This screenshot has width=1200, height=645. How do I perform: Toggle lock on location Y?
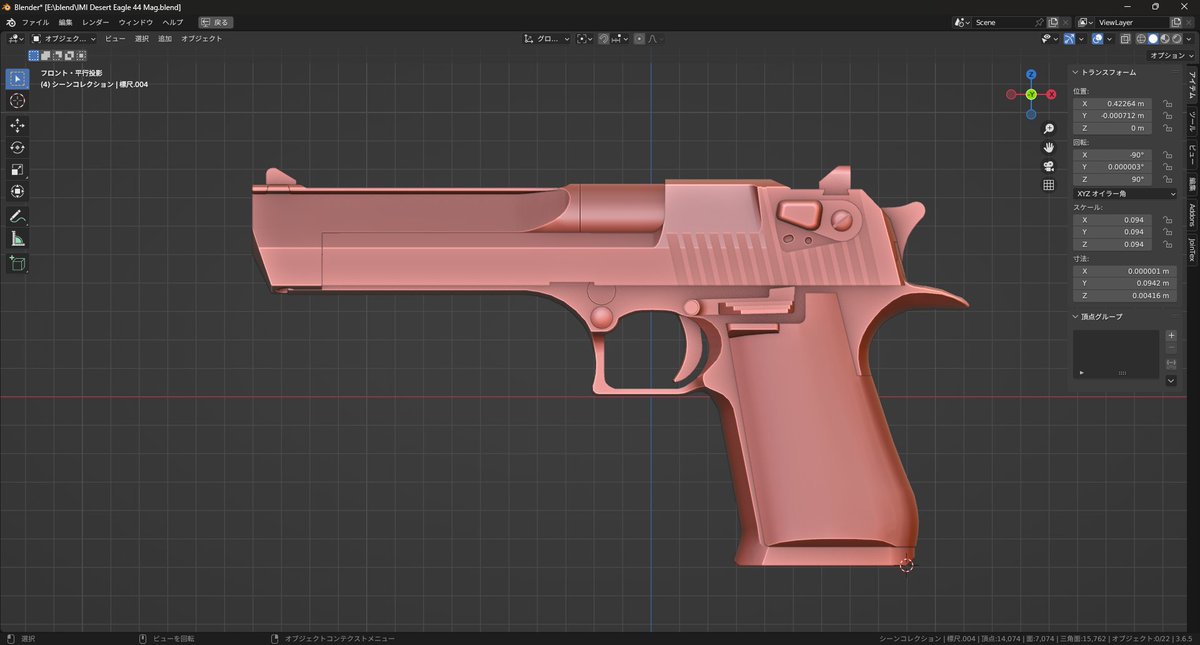click(1168, 116)
